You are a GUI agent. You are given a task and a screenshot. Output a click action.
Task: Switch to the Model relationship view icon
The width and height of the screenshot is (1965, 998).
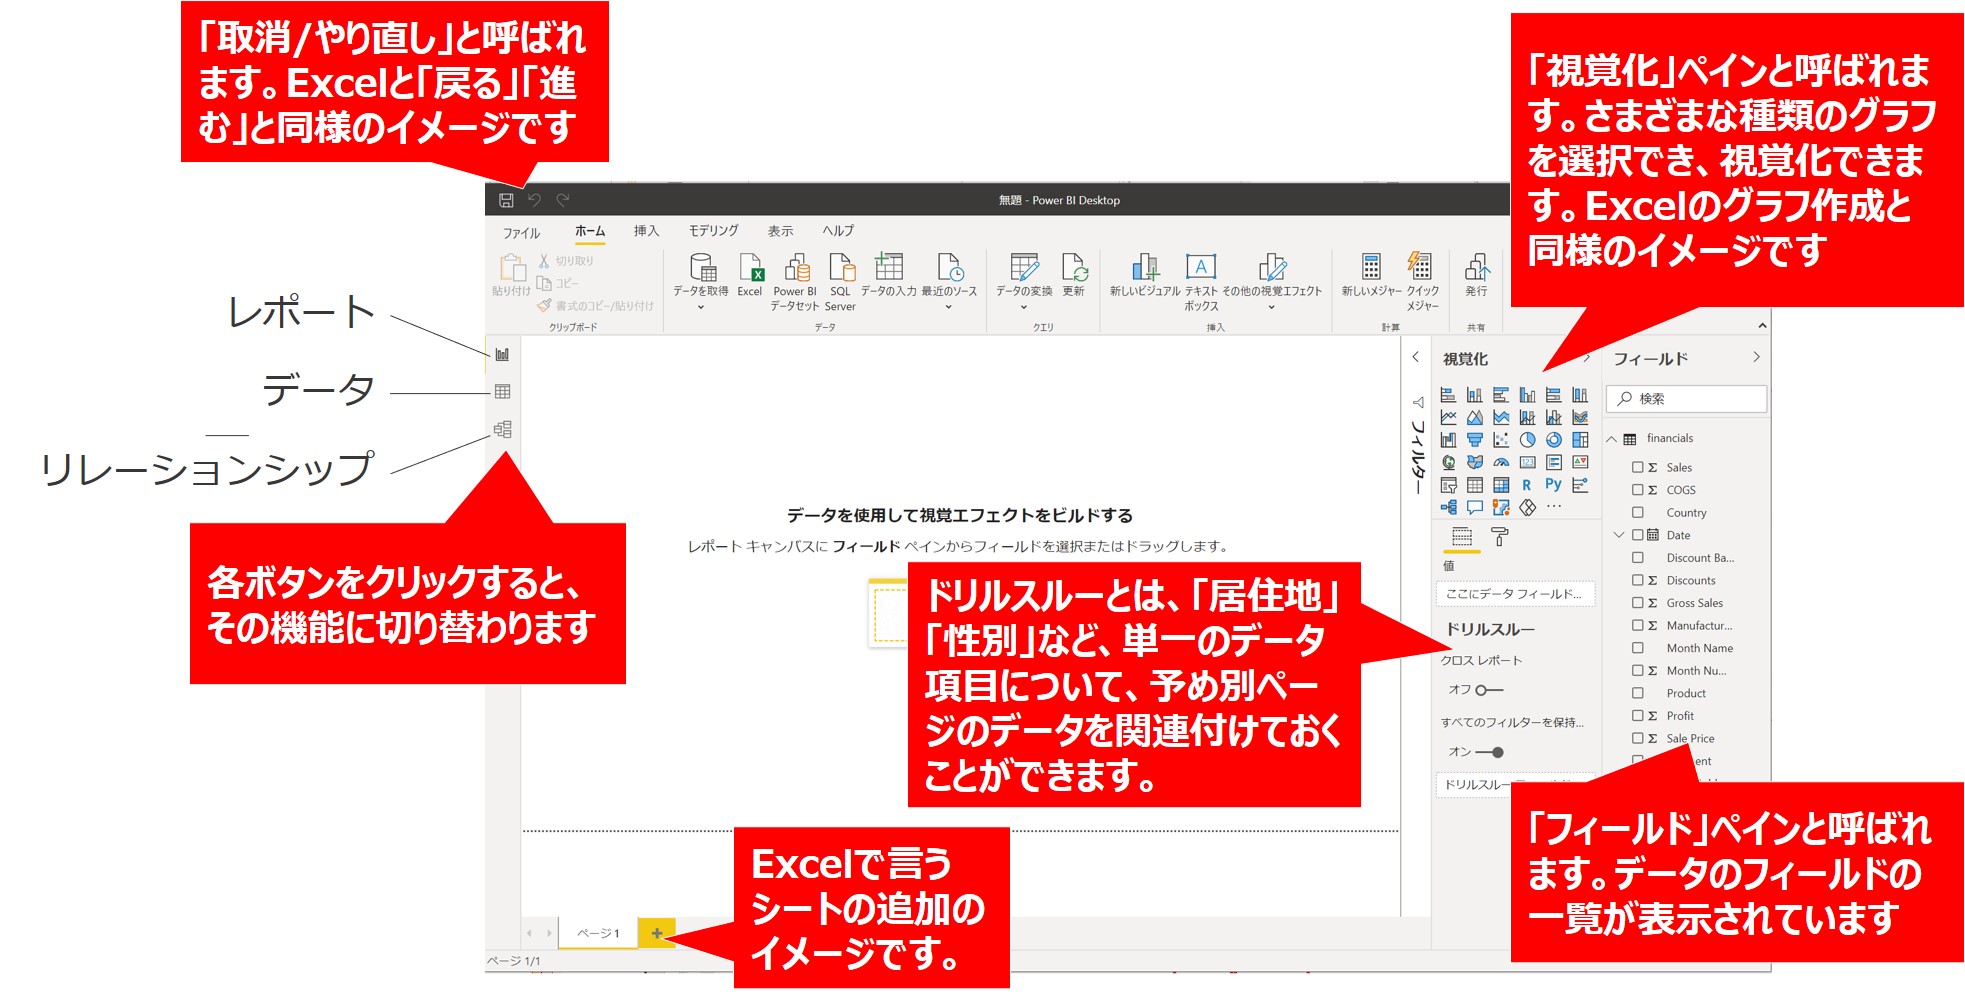pyautogui.click(x=502, y=429)
